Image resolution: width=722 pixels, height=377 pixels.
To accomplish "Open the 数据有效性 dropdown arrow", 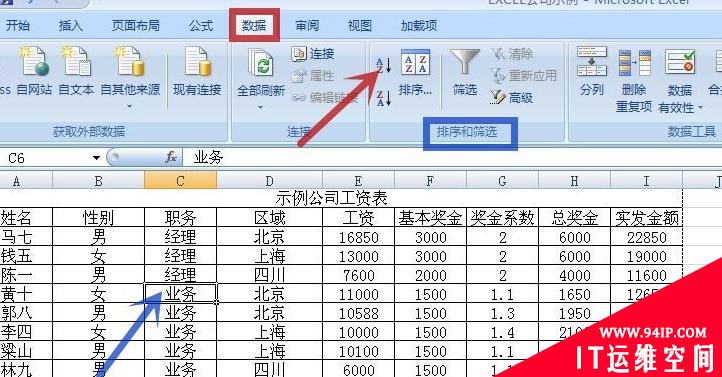I will [x=700, y=107].
